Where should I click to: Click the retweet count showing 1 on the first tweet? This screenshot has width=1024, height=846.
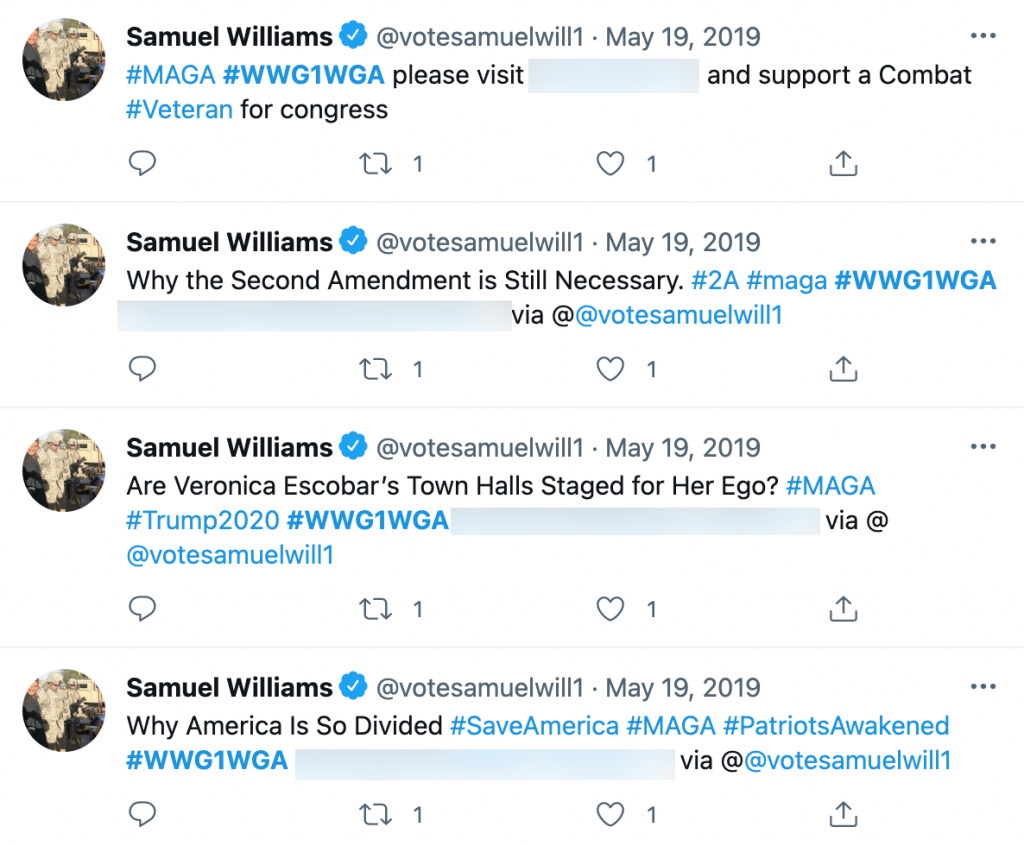tap(418, 163)
